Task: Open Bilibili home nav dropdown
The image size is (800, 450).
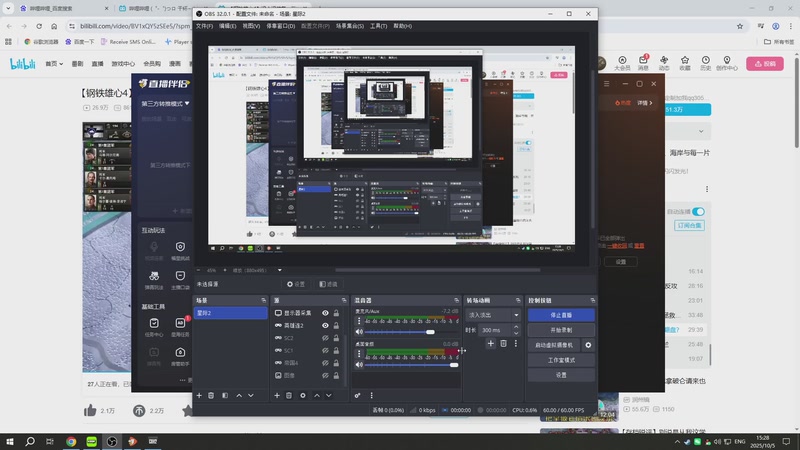Action: [x=54, y=64]
